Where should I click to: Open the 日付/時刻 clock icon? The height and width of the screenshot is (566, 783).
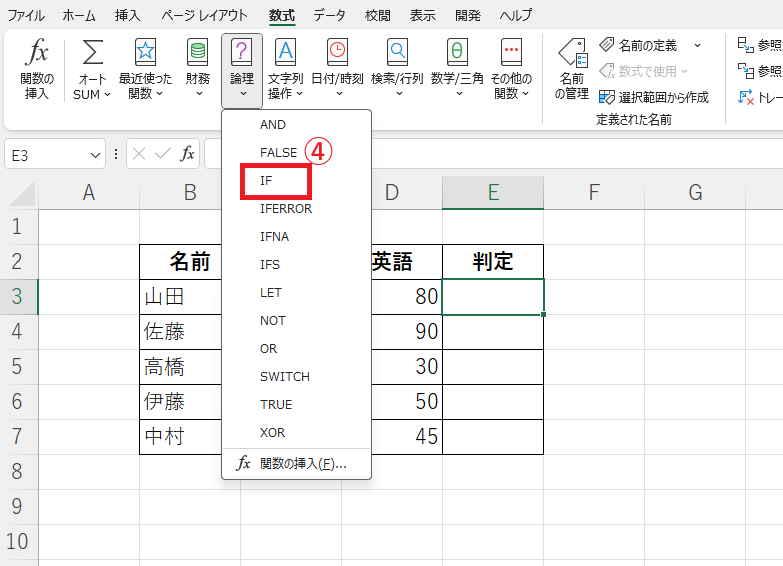338,52
